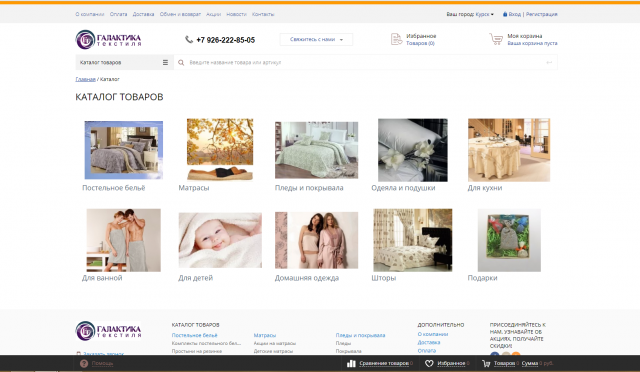Open the Домашняя одежда category image

pos(316,240)
